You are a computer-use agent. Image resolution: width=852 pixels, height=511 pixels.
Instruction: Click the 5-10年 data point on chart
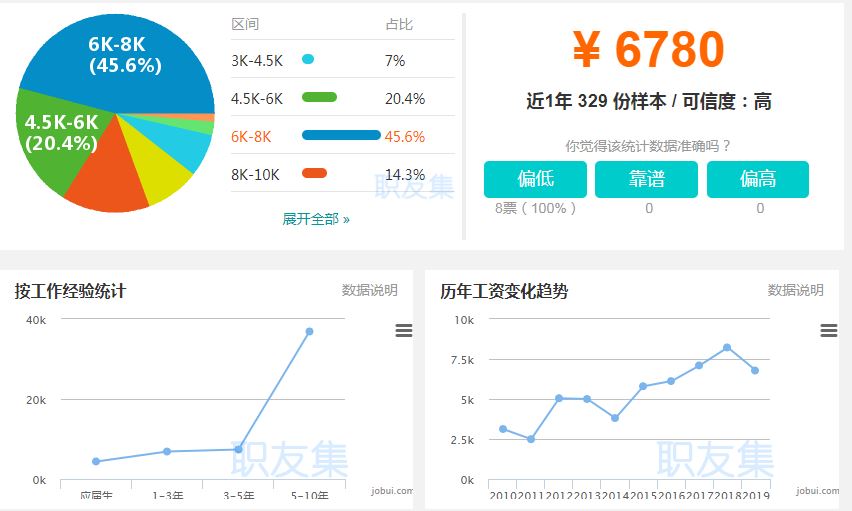pos(309,331)
